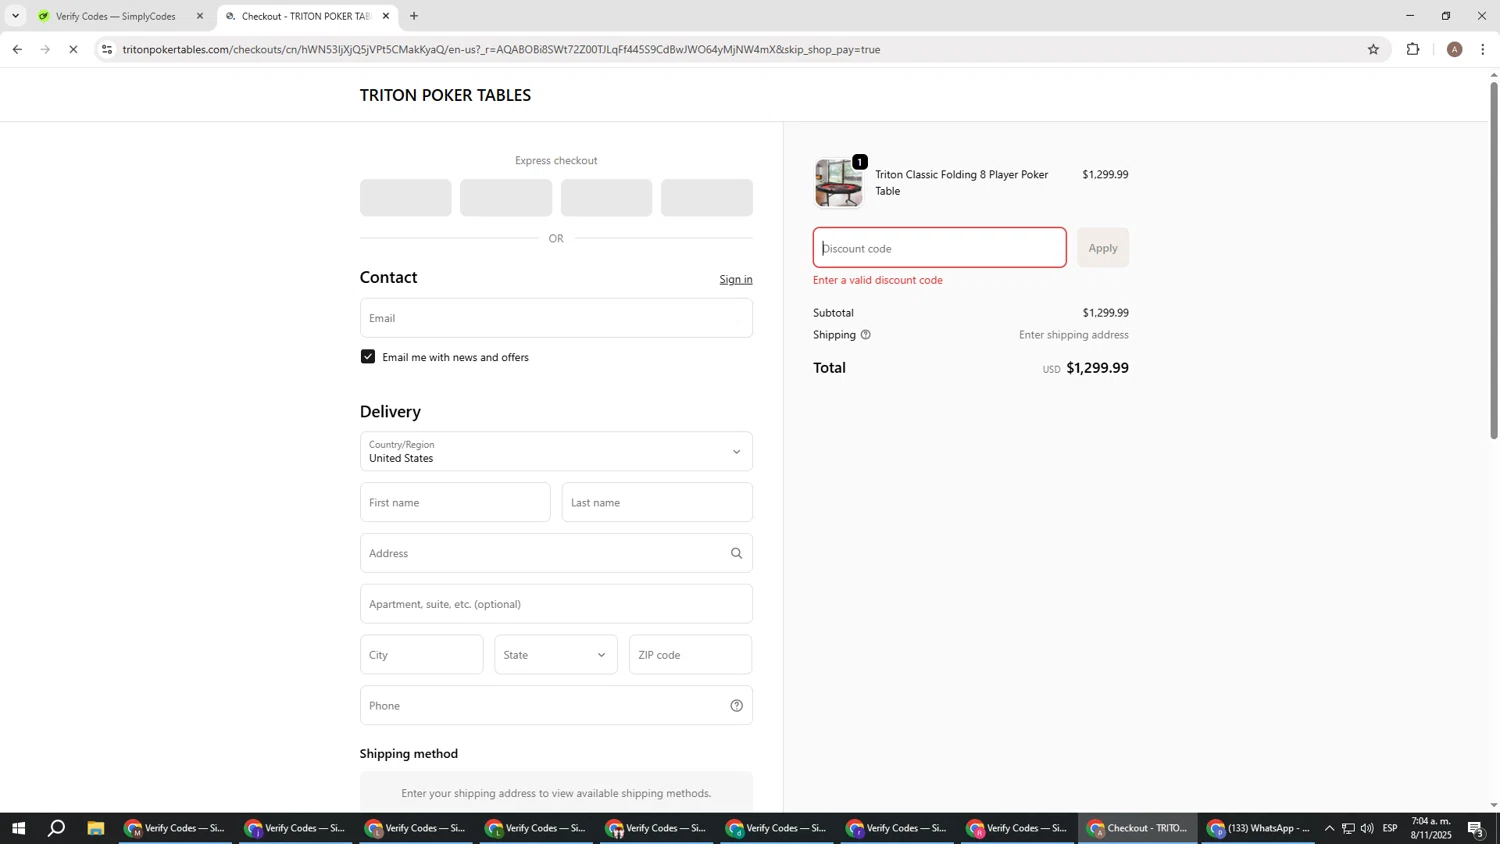Click the poker table product thumbnail

click(x=838, y=183)
